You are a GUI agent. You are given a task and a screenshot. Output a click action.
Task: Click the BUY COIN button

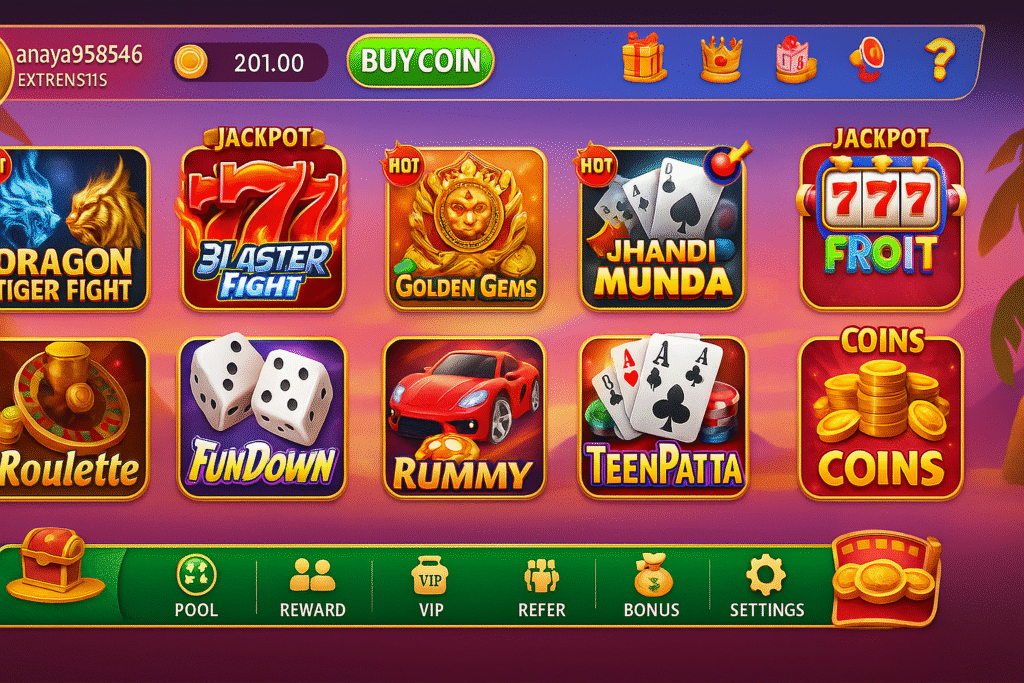point(421,61)
